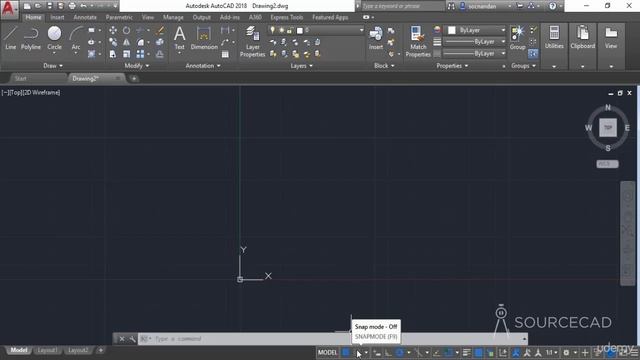
Task: Toggle Group Selection on/off in Groups panel
Action: [533, 54]
